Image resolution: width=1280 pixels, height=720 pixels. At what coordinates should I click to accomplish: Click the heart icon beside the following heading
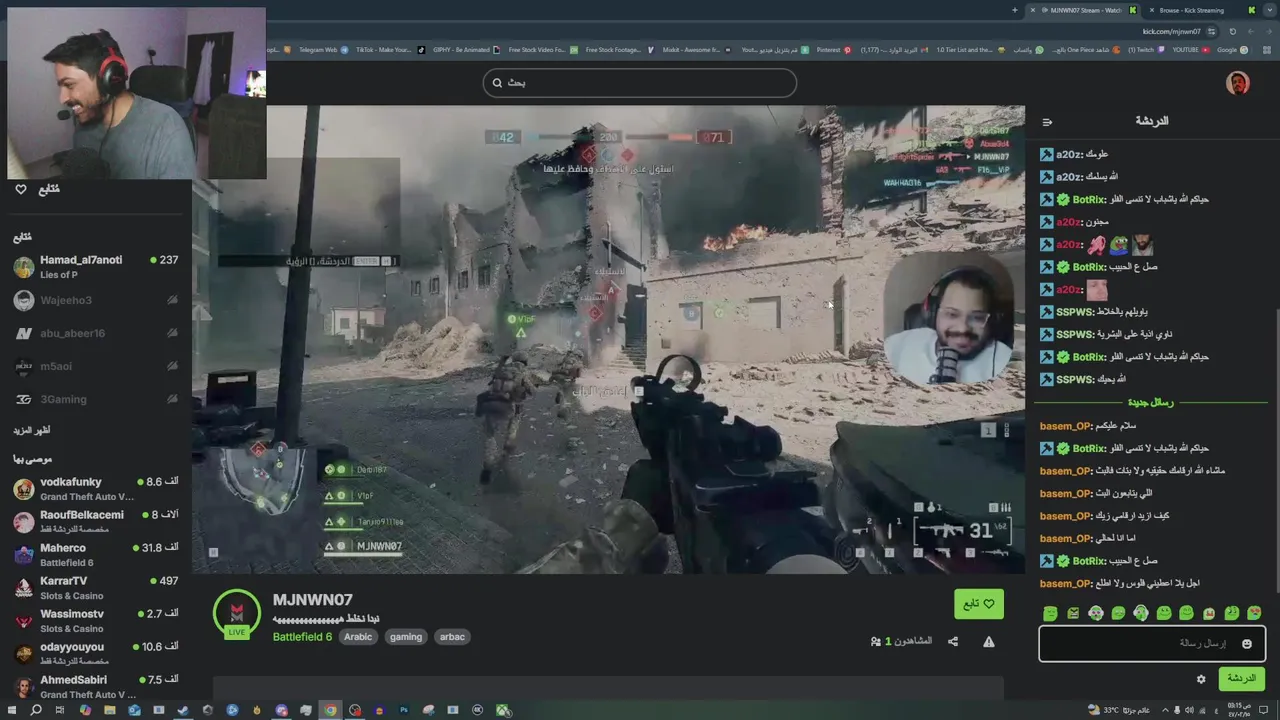(21, 189)
